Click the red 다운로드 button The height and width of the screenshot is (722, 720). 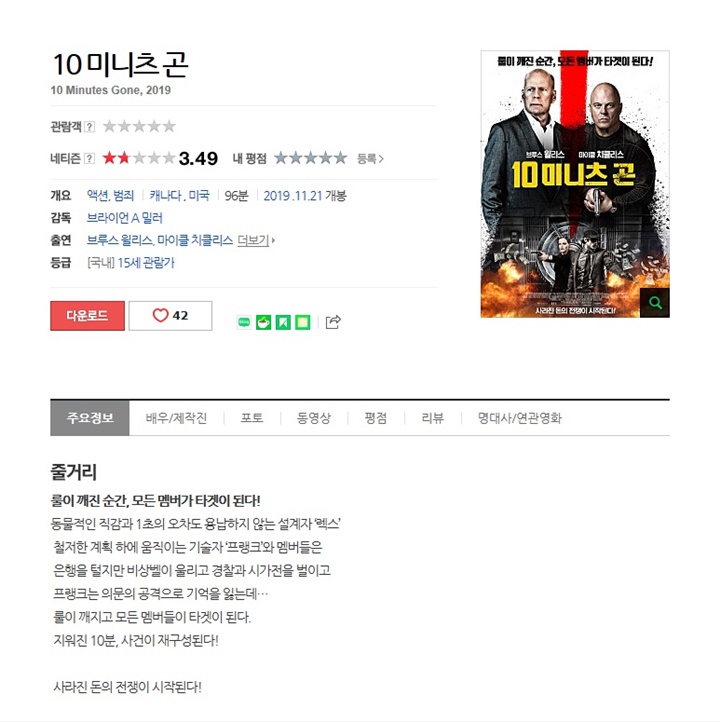coord(87,316)
